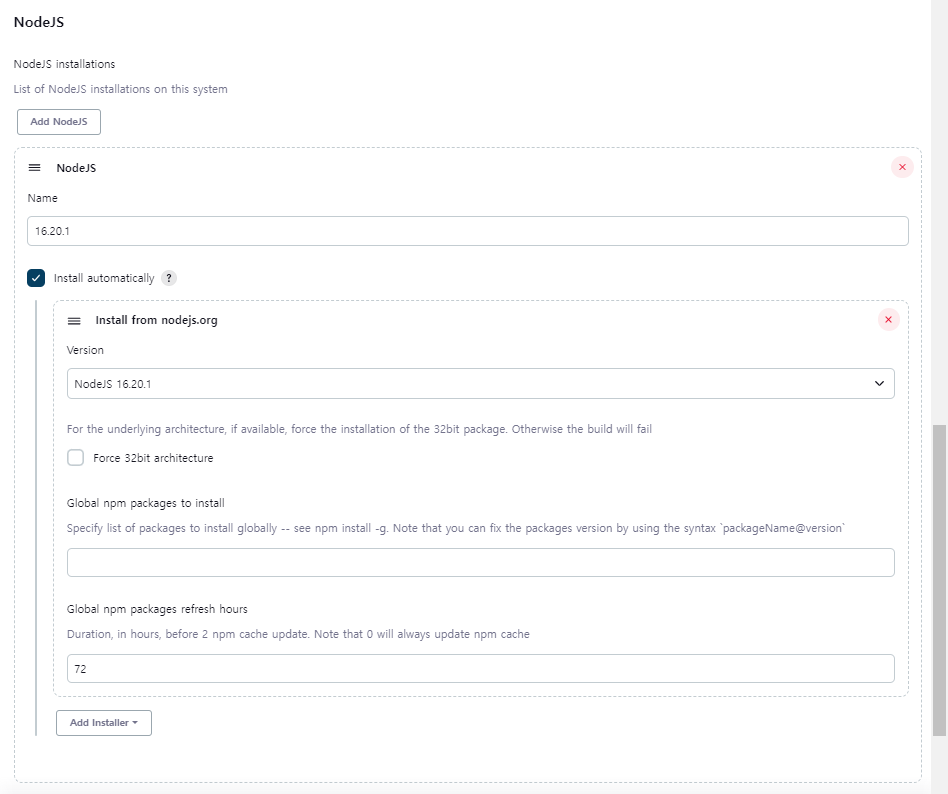Click the Install automatically label text
Image resolution: width=948 pixels, height=794 pixels.
tap(104, 278)
